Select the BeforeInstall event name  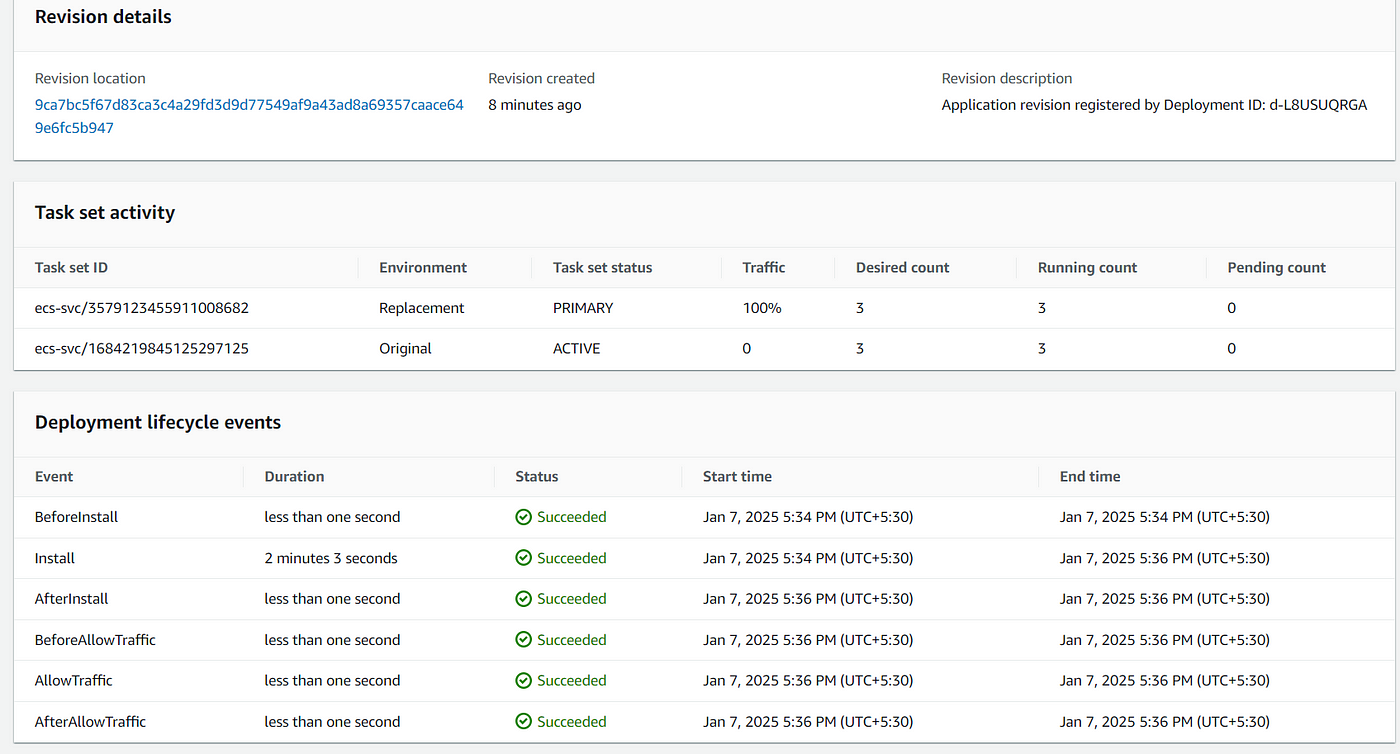pos(77,517)
